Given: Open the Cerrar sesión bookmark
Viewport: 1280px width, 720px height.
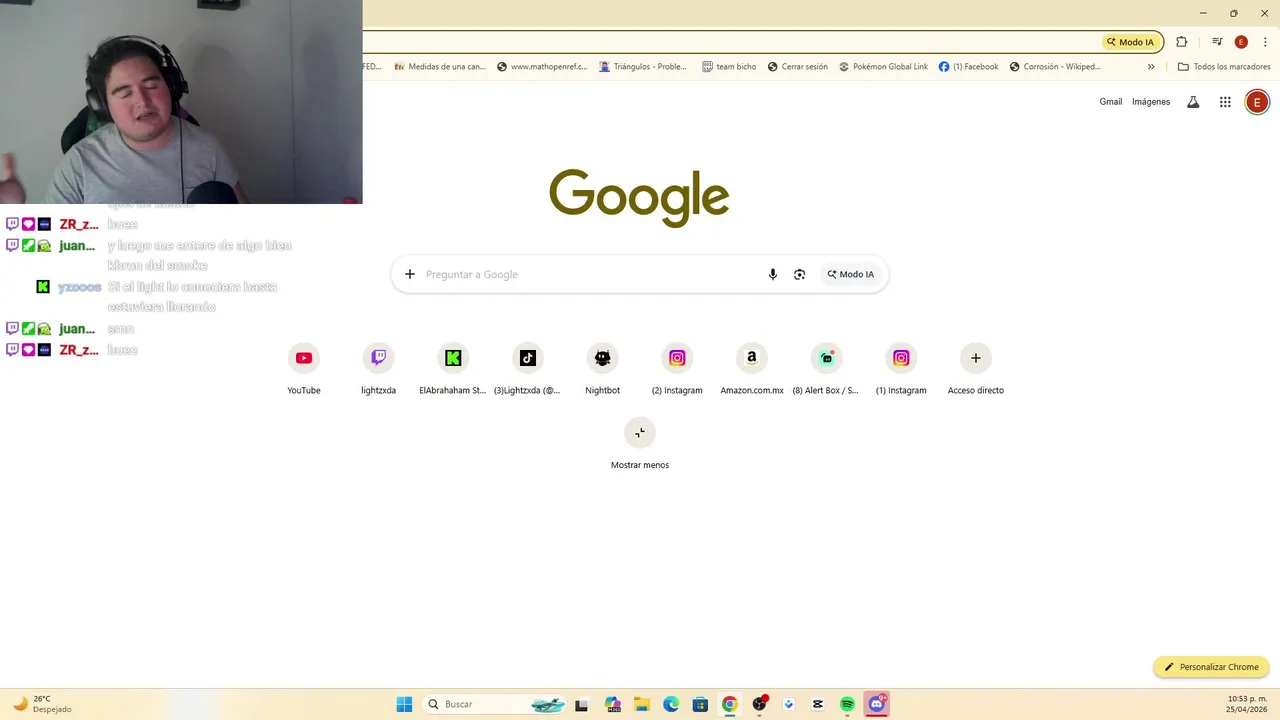Looking at the screenshot, I should pyautogui.click(x=798, y=67).
